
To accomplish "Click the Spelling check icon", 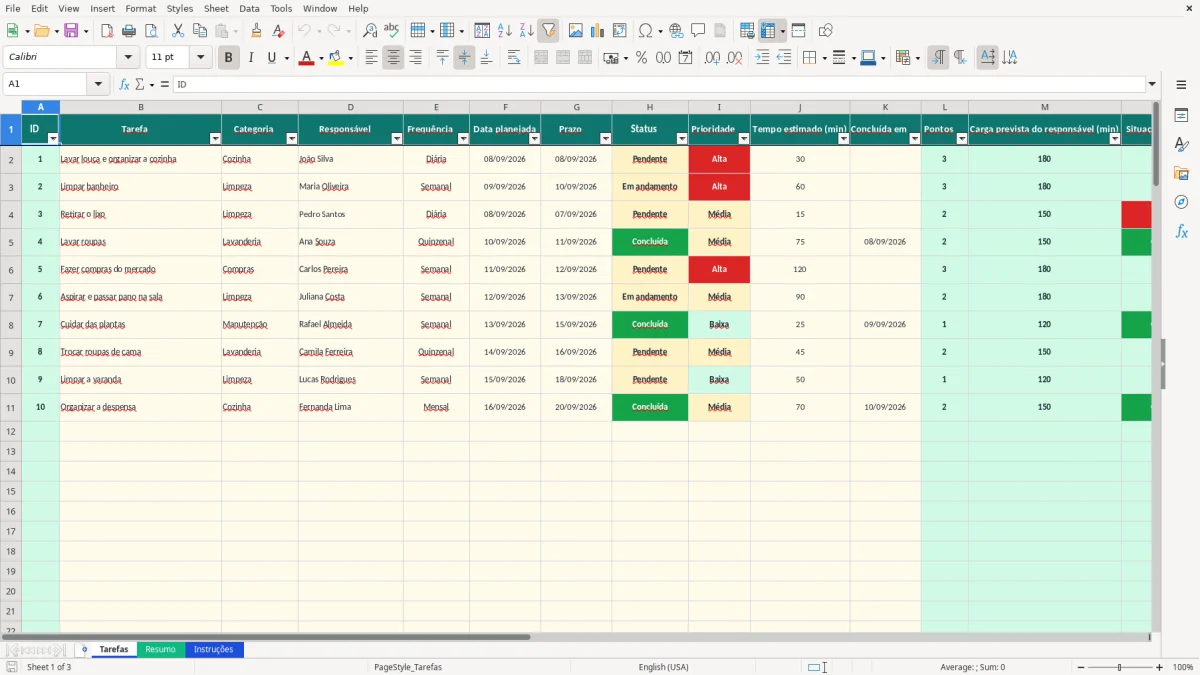I will click(392, 31).
